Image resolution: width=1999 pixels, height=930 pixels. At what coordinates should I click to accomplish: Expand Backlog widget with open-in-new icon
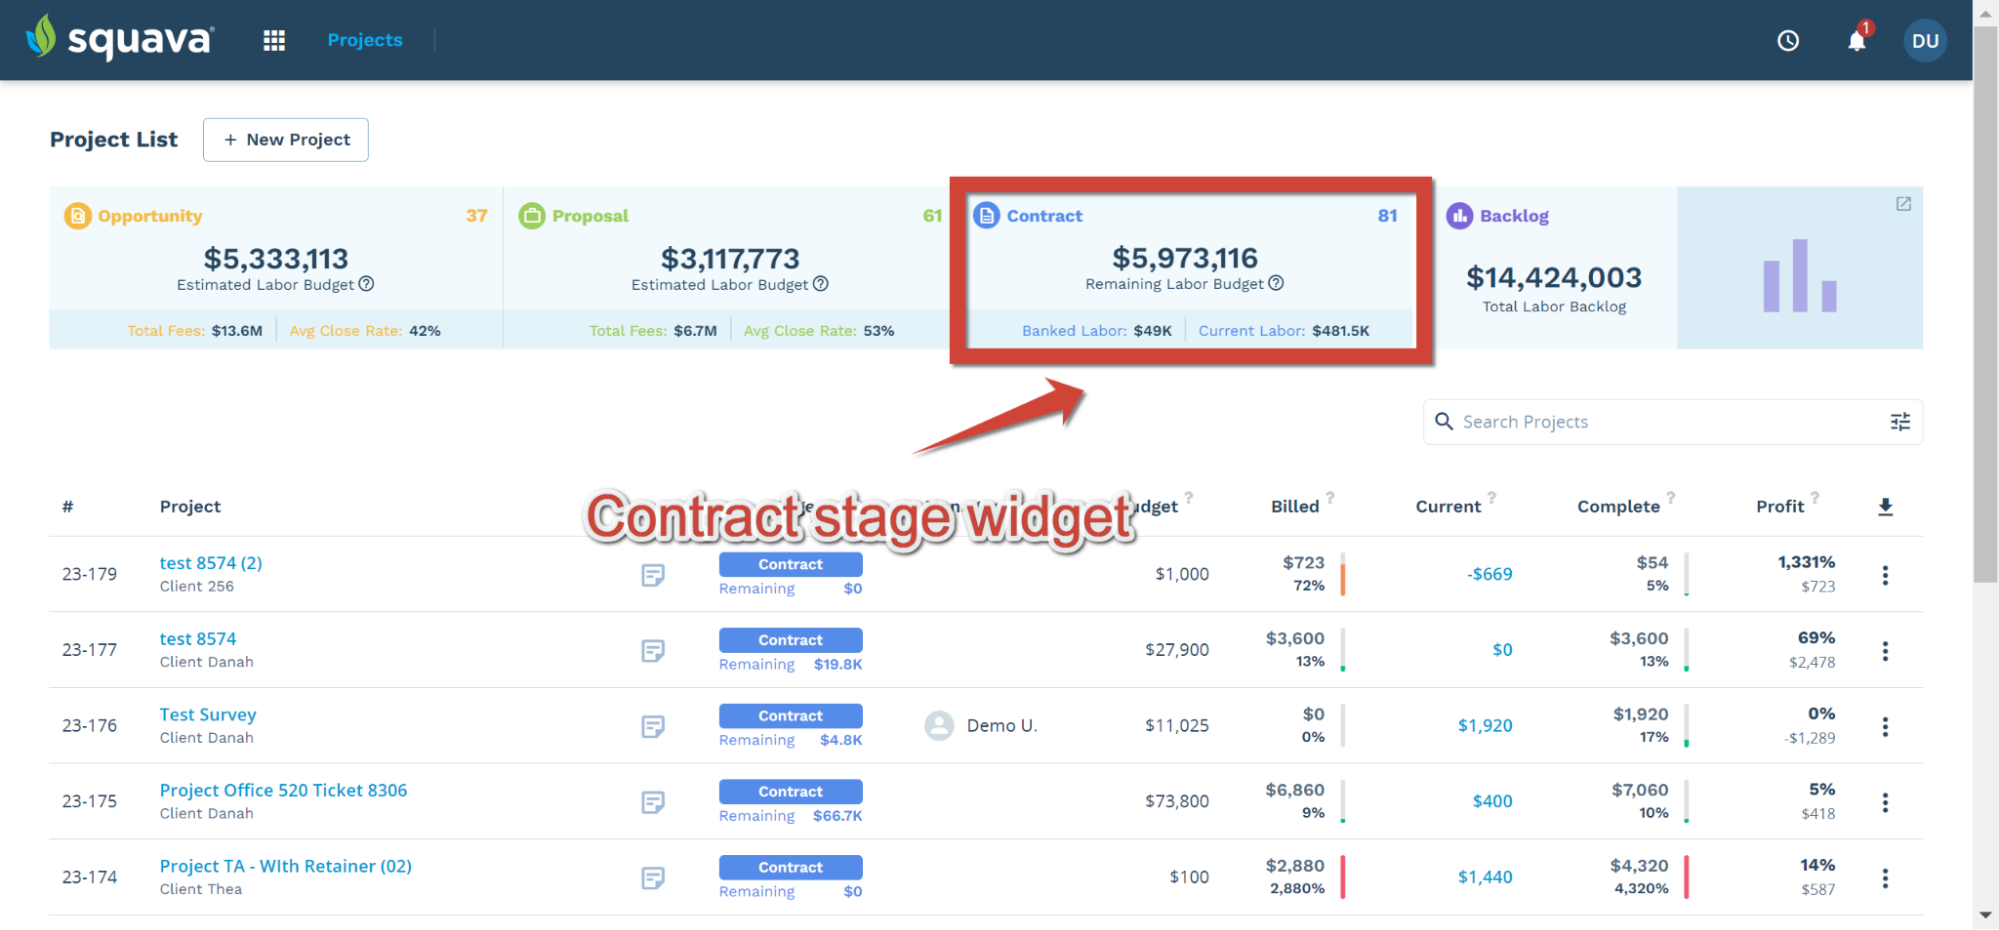(1904, 204)
